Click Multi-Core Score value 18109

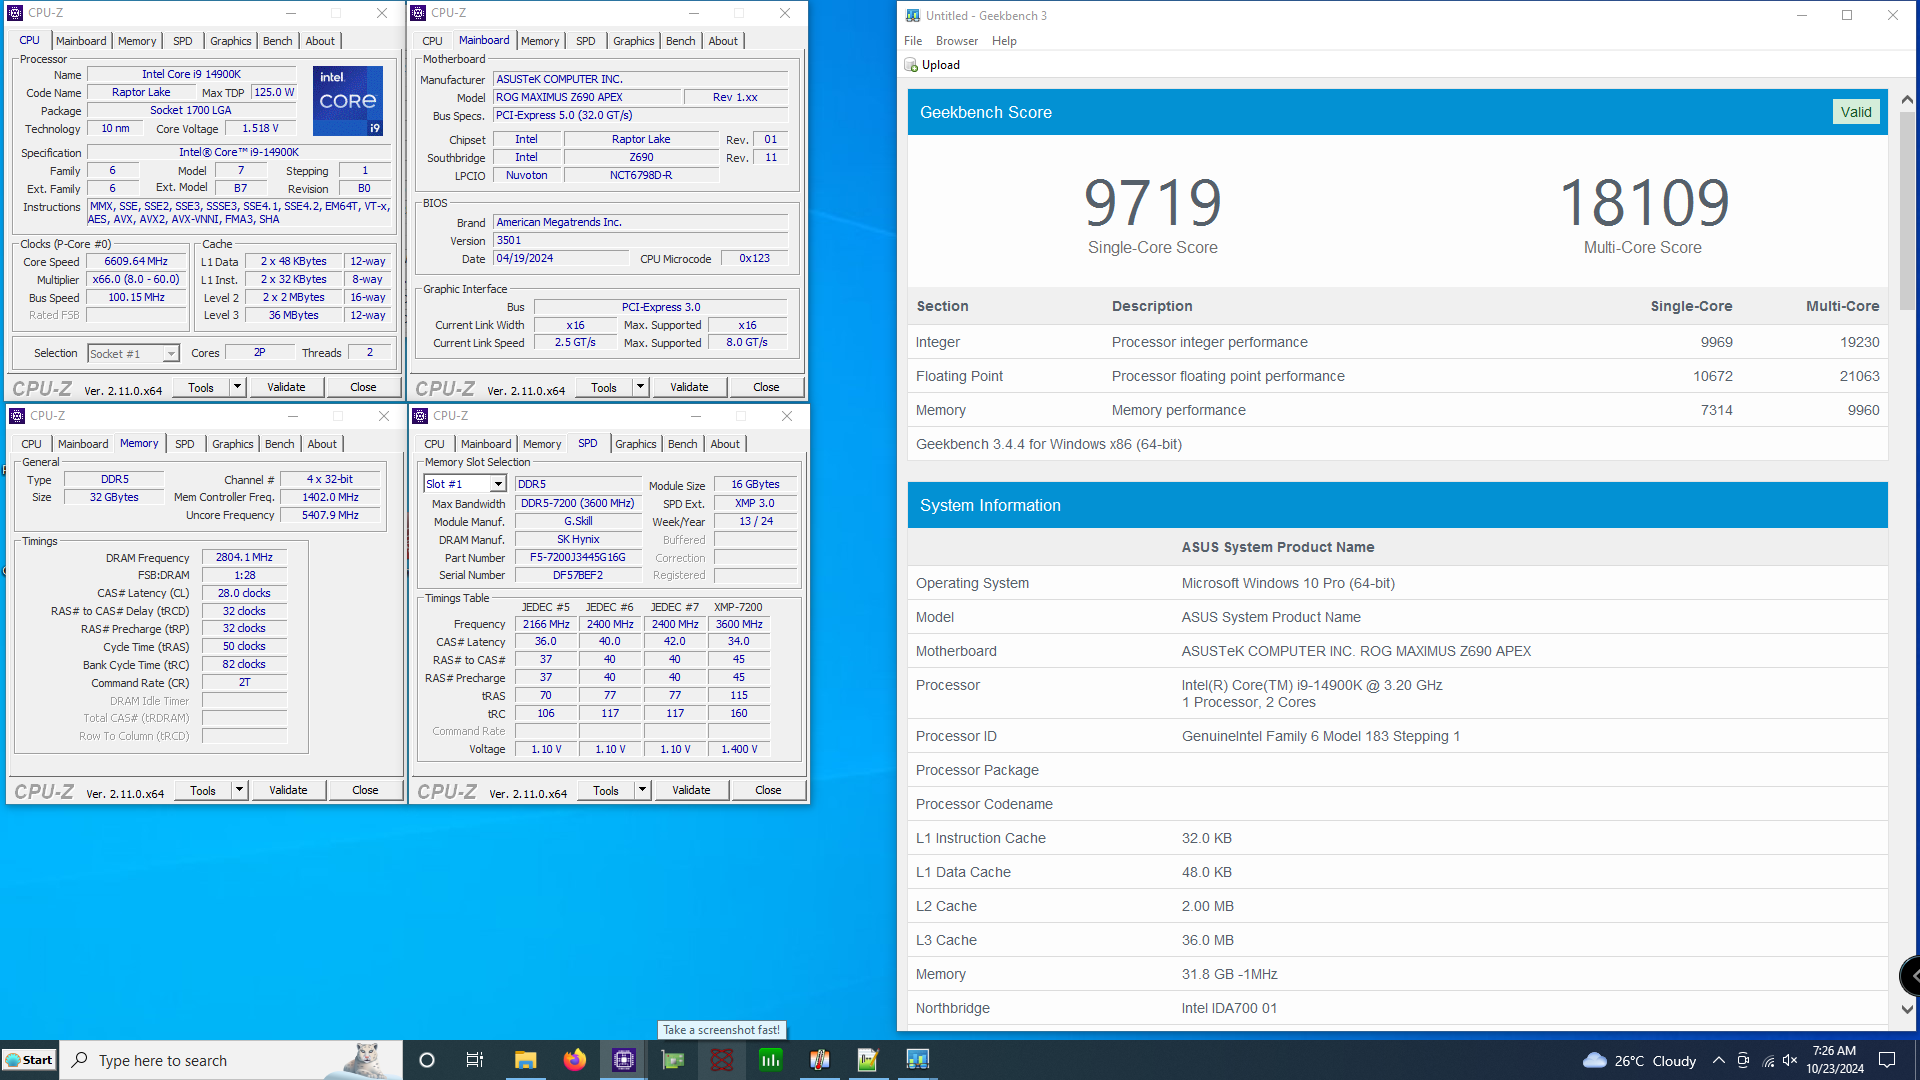pyautogui.click(x=1643, y=203)
